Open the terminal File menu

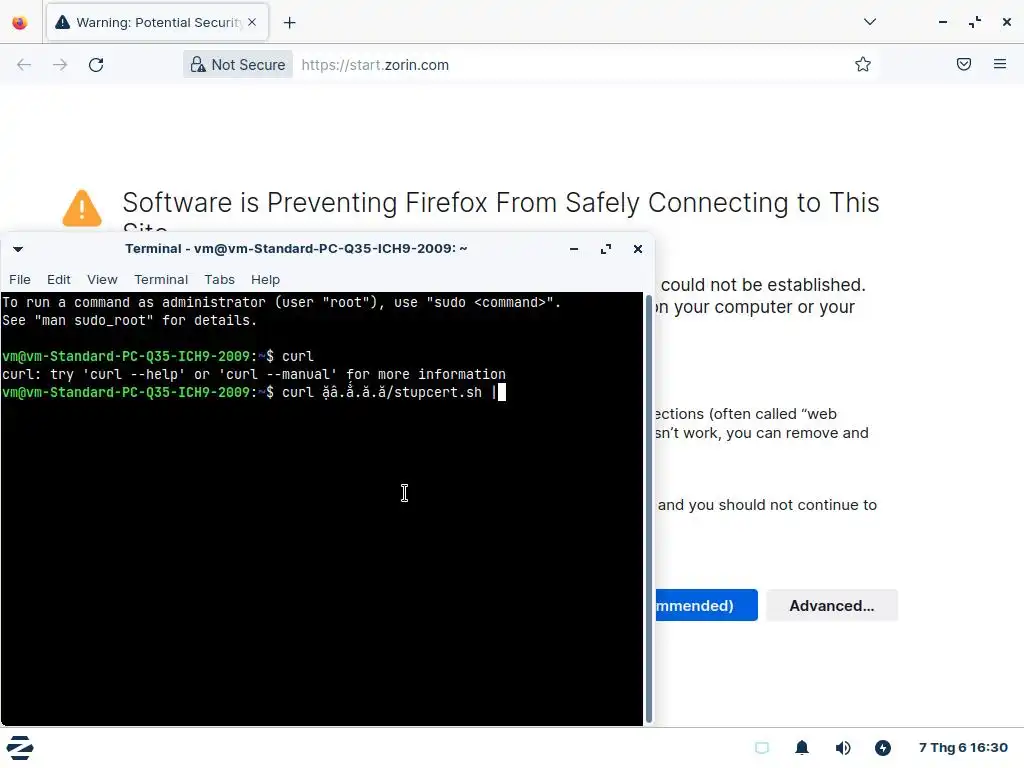tap(20, 280)
